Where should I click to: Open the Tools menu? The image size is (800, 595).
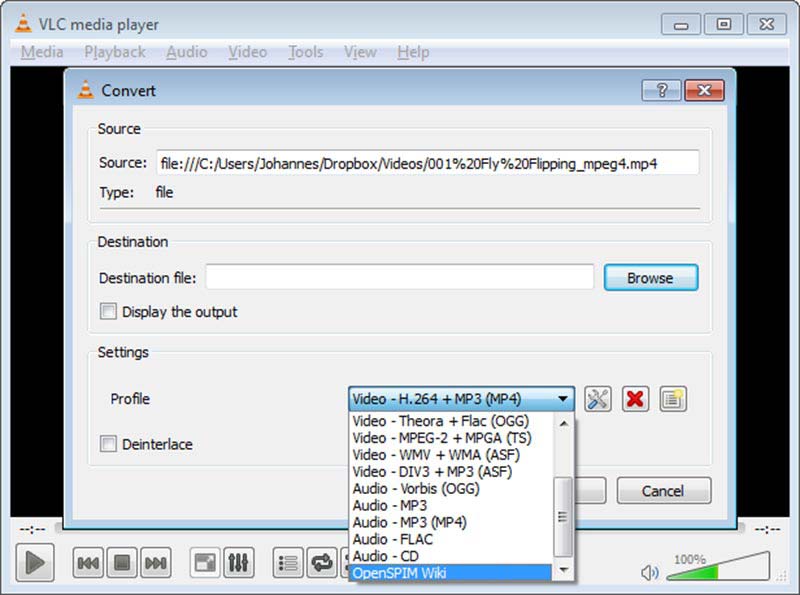[305, 52]
